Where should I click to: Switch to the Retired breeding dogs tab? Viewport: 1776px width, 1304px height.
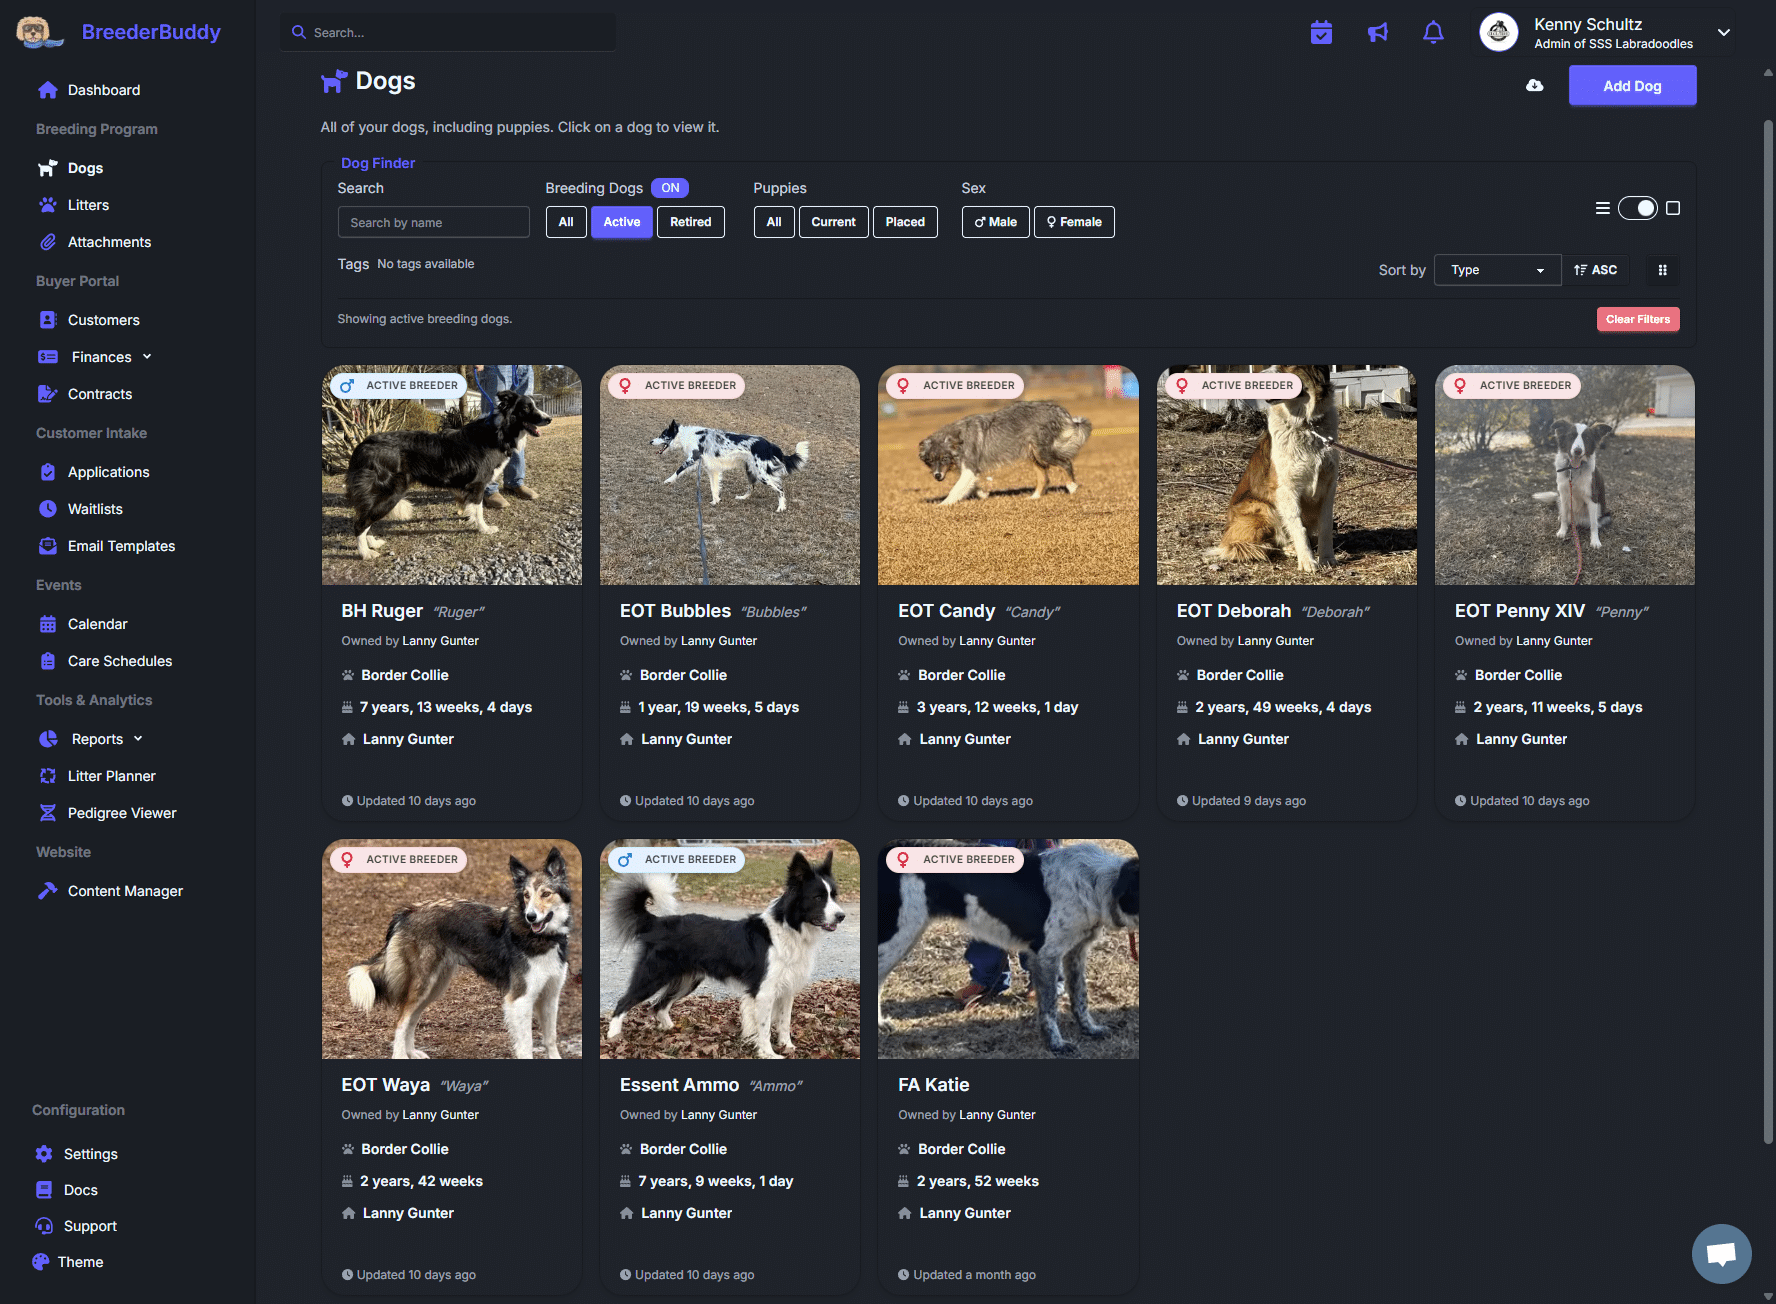(690, 221)
